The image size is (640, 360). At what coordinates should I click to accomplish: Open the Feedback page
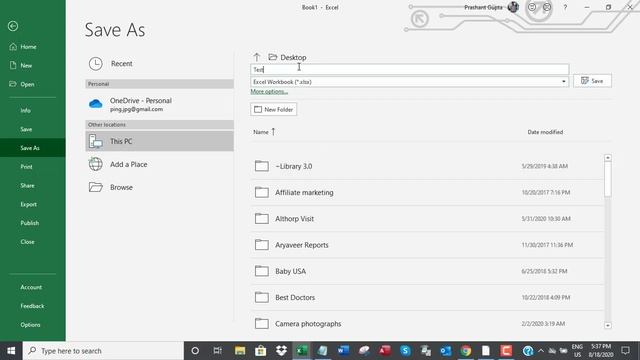33,306
